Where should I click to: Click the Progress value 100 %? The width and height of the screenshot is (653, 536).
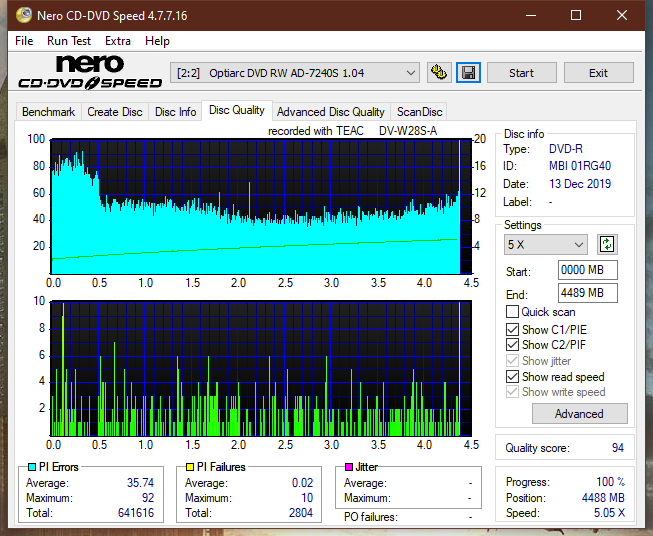point(611,482)
